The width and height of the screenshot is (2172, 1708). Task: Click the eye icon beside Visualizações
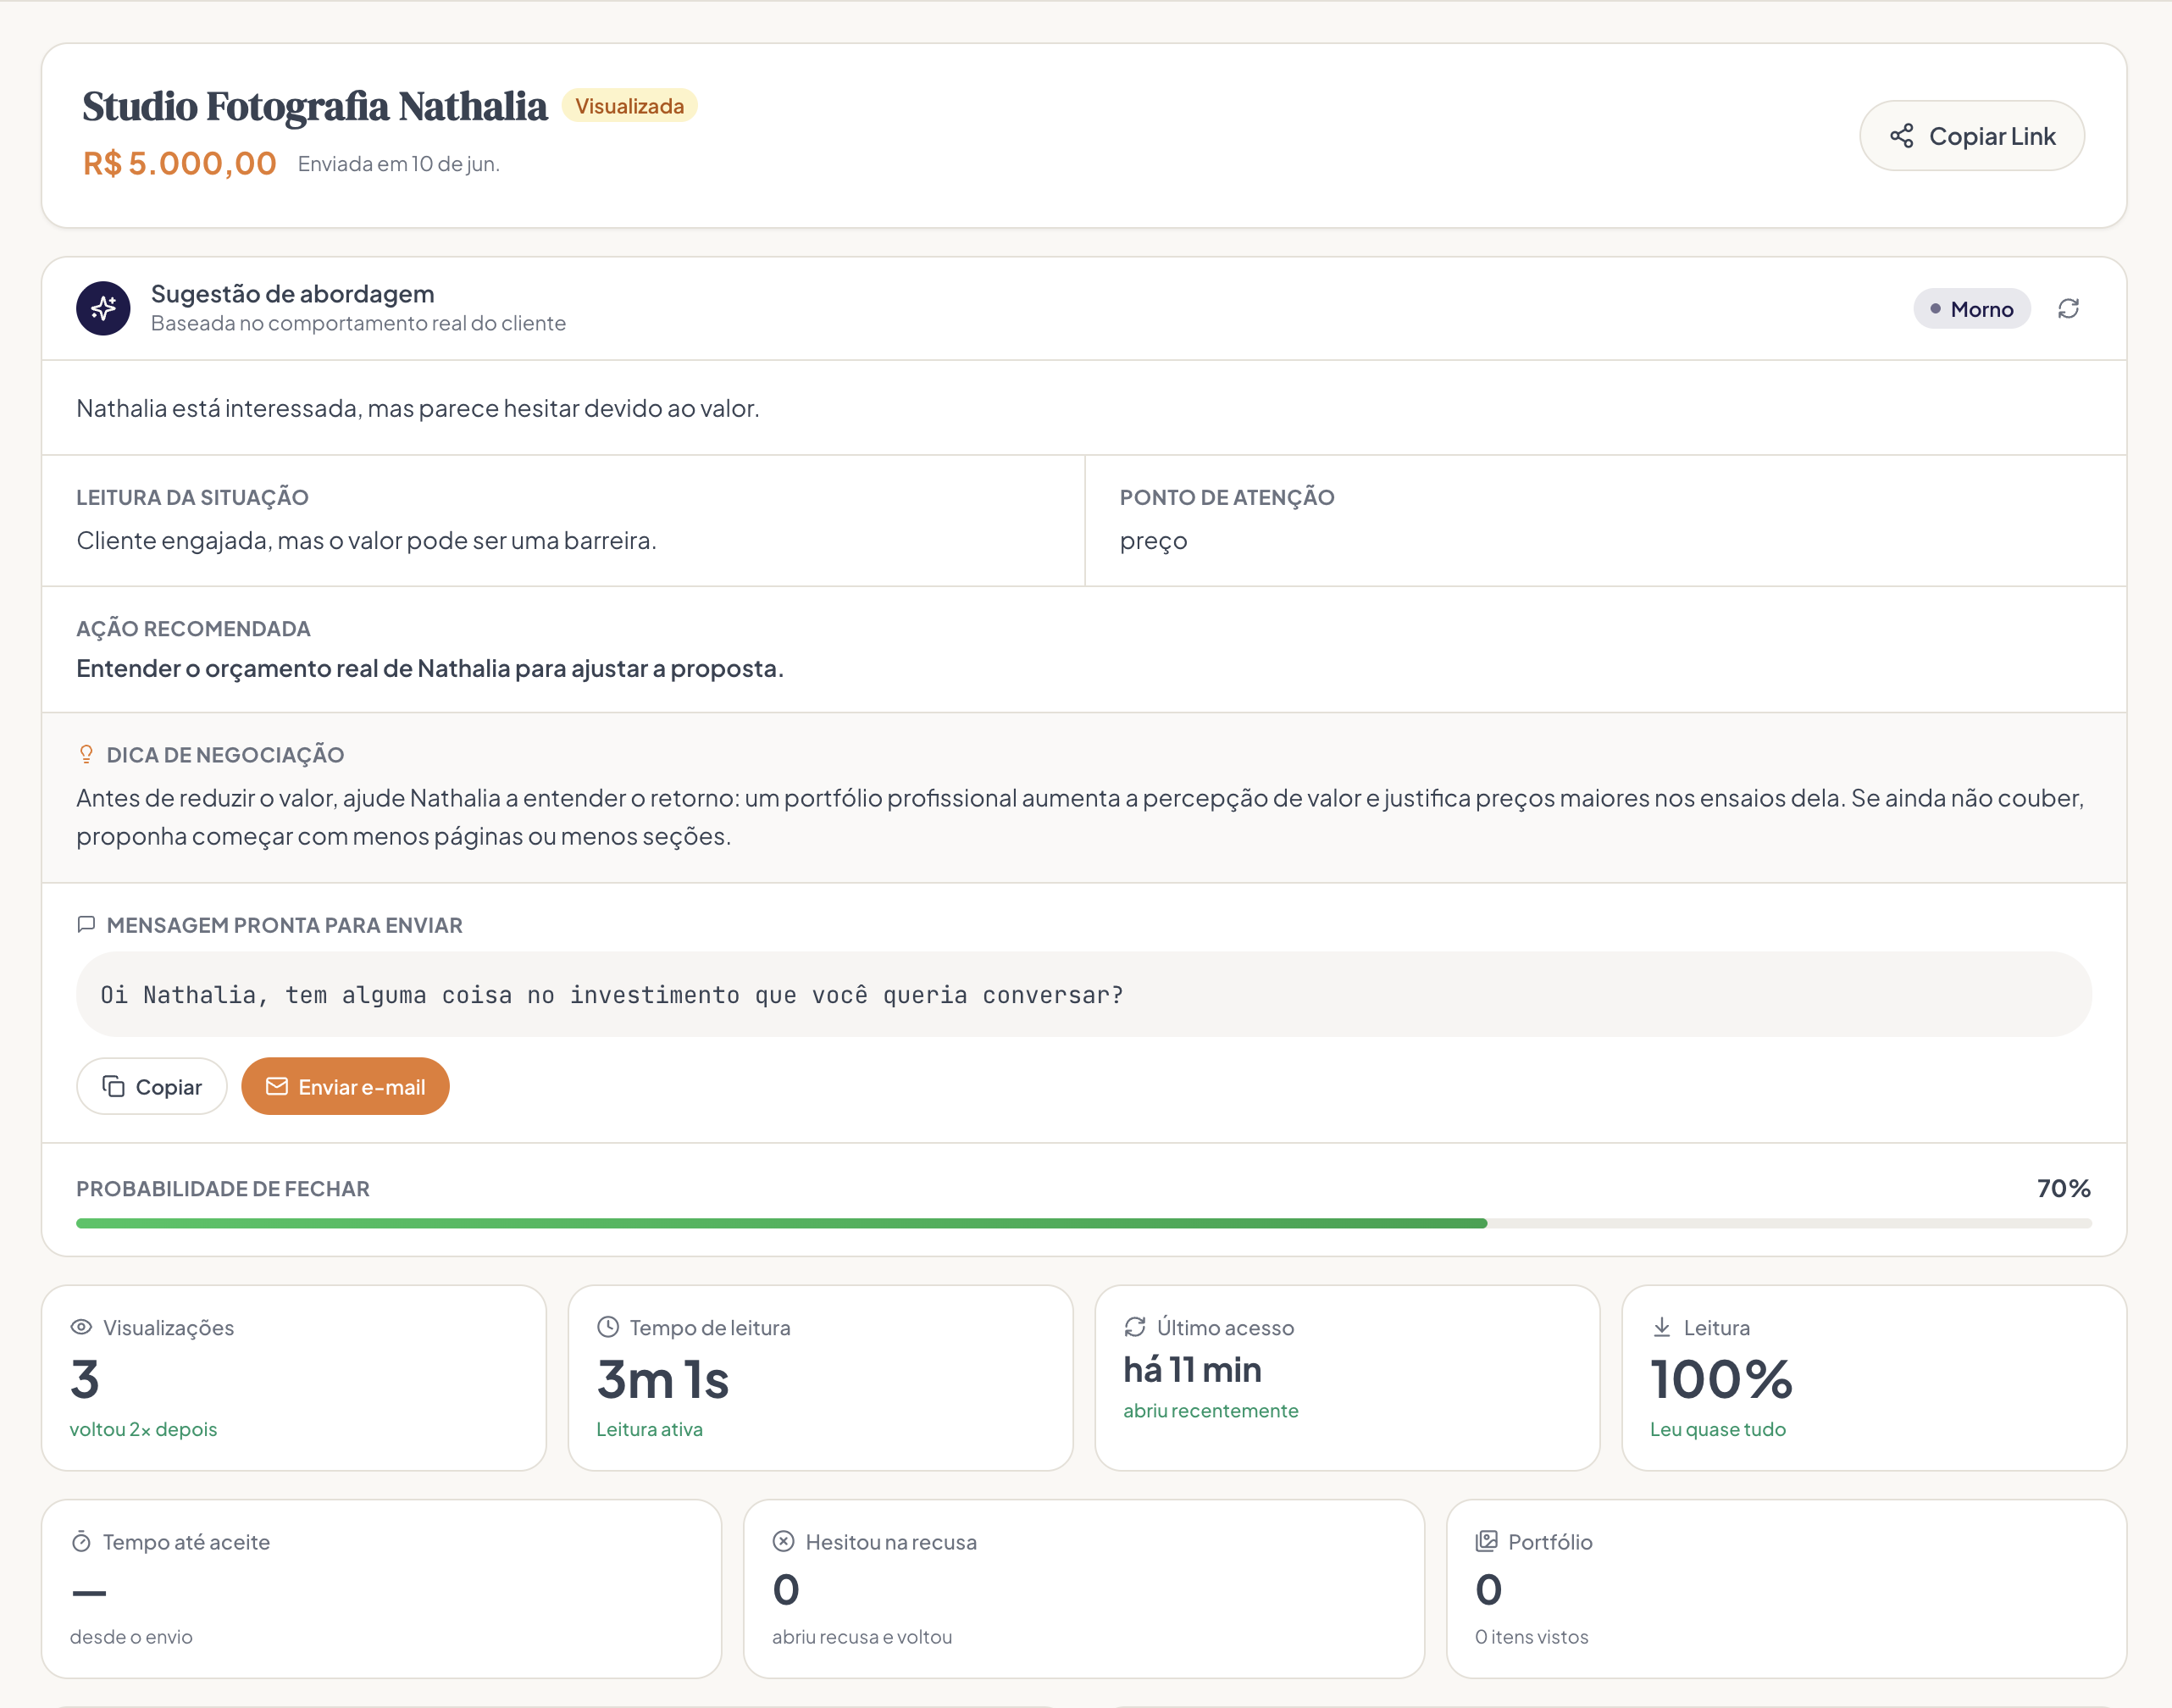tap(81, 1327)
